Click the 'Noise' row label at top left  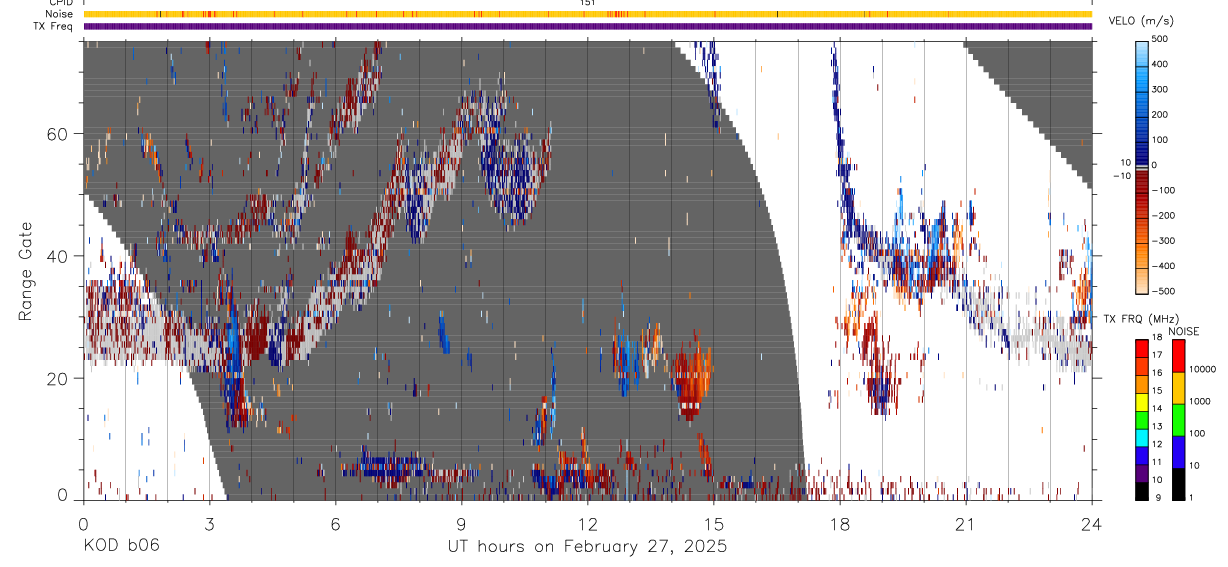pyautogui.click(x=59, y=14)
